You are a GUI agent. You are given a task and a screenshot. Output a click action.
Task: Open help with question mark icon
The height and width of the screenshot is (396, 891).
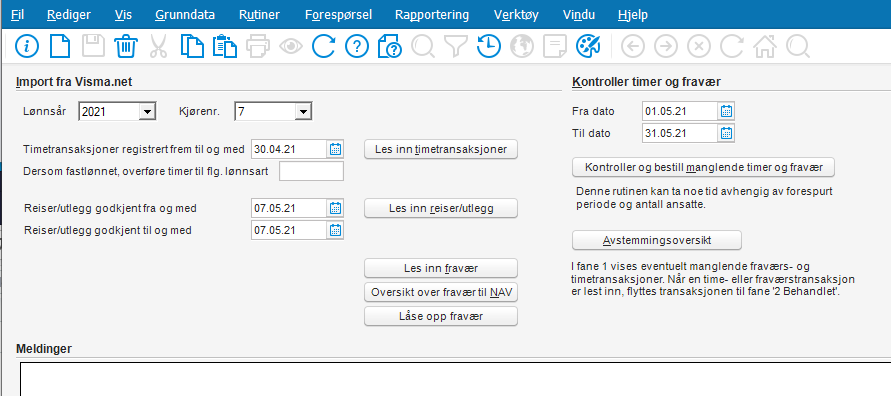357,46
